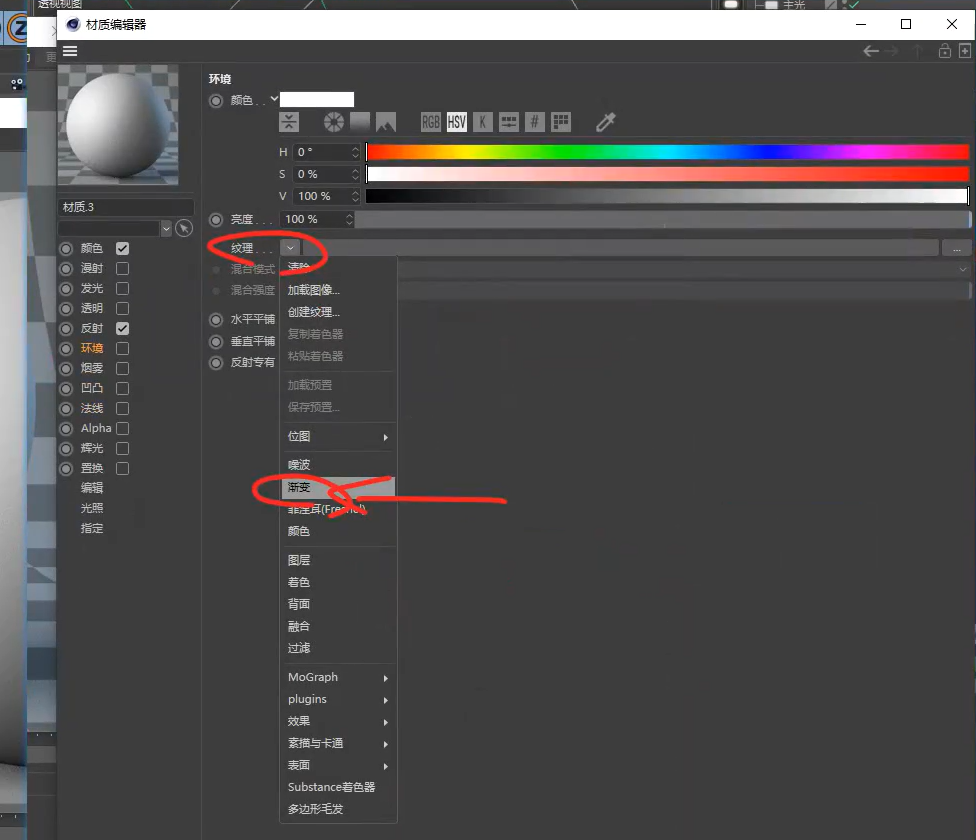976x840 pixels.
Task: Toggle the hex color (#) mode
Action: [x=535, y=122]
